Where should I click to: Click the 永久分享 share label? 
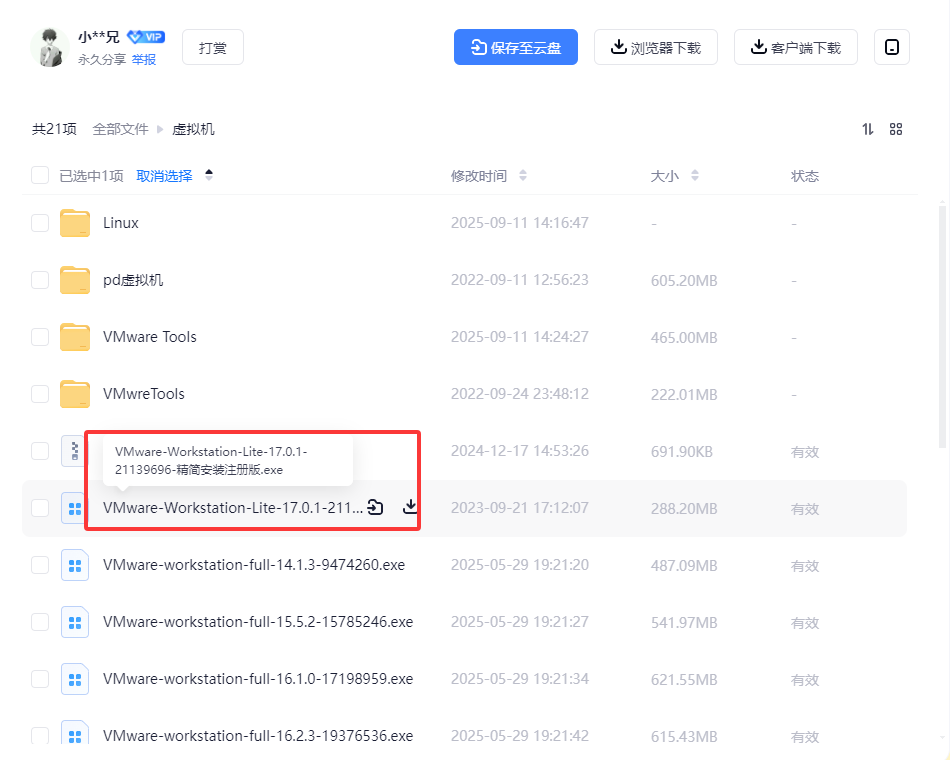point(102,59)
